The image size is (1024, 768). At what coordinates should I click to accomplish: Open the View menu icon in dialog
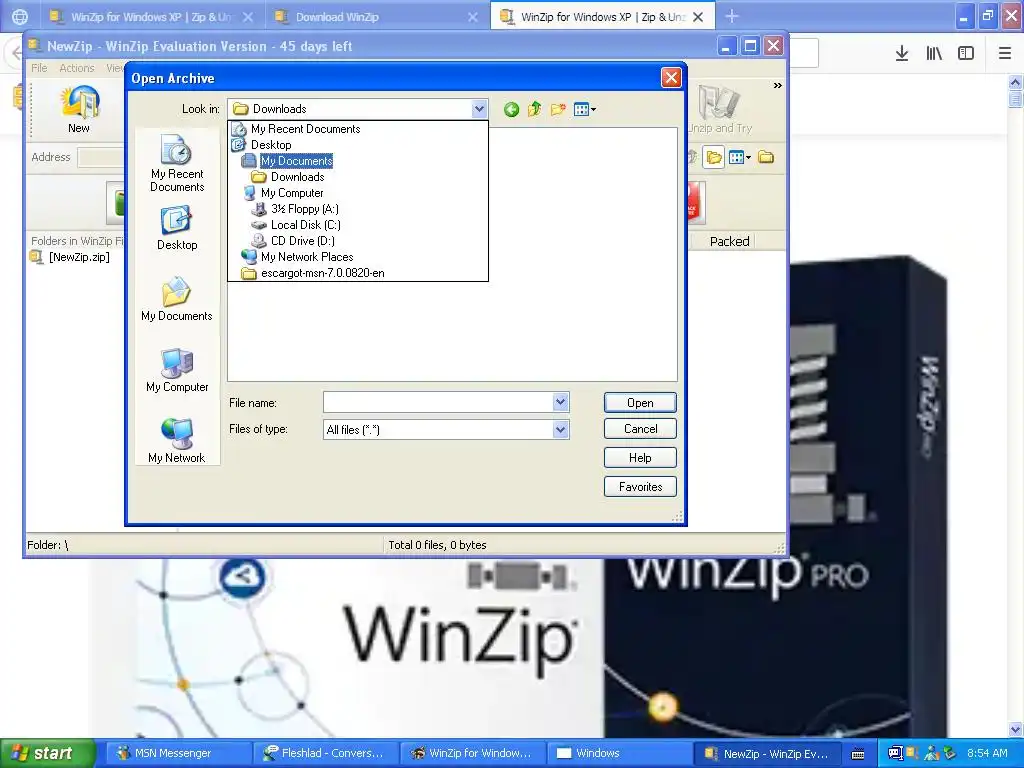[584, 109]
